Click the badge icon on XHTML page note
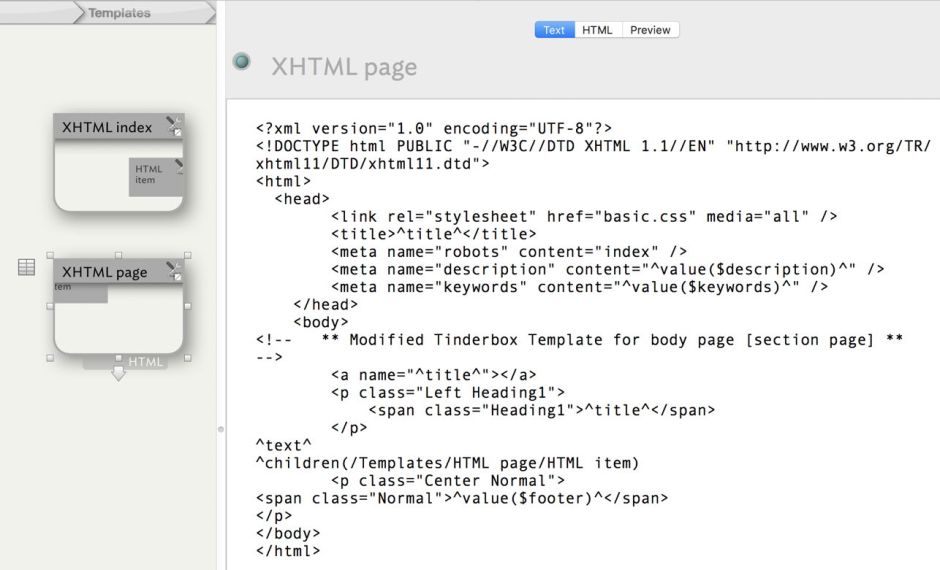Viewport: 940px width, 570px height. point(174,269)
